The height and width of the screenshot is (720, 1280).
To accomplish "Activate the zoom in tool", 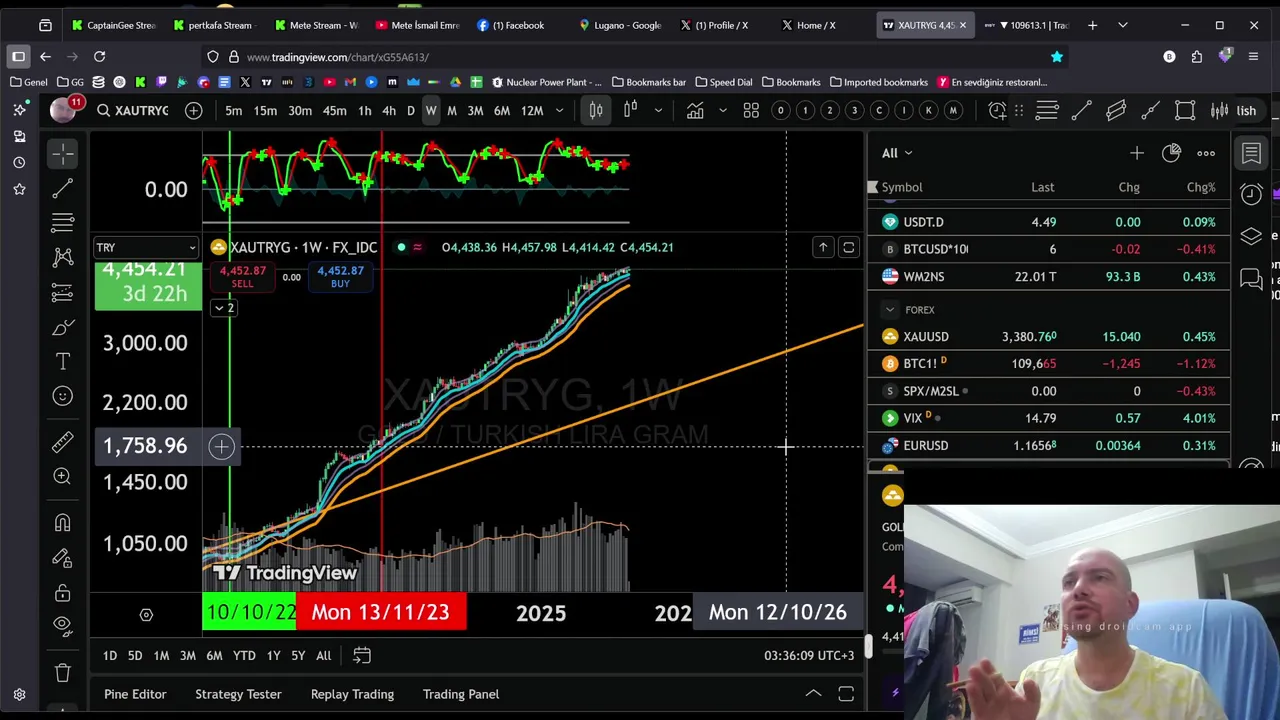I will click(x=62, y=476).
